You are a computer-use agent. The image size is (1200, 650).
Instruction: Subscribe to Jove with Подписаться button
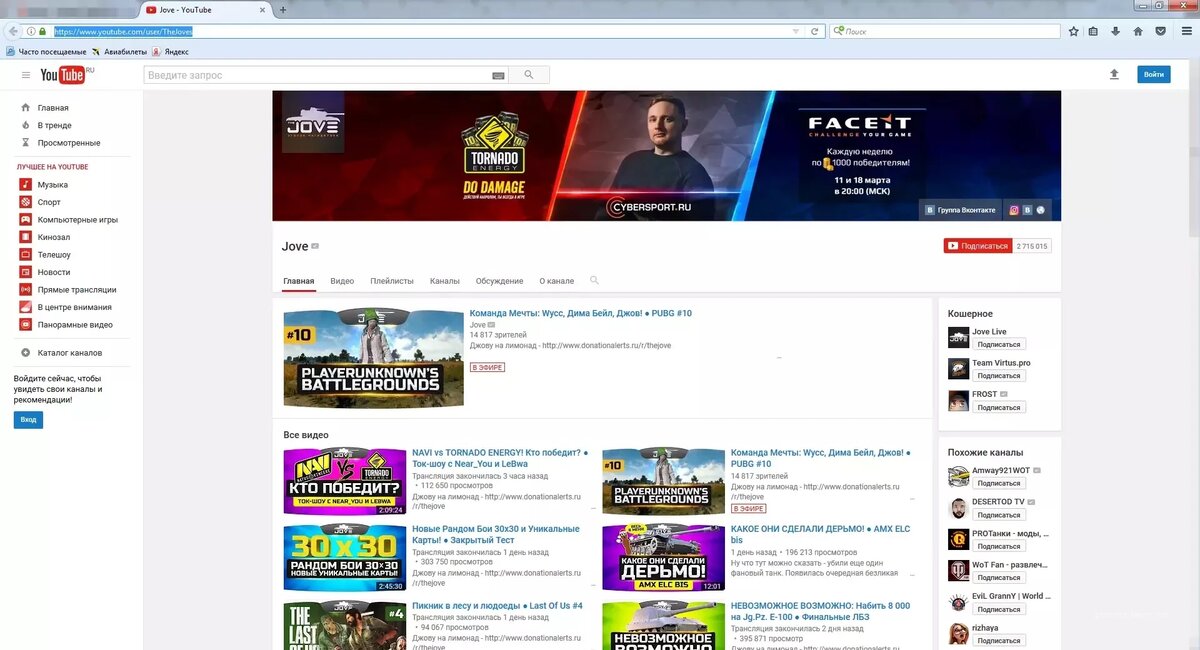click(977, 246)
